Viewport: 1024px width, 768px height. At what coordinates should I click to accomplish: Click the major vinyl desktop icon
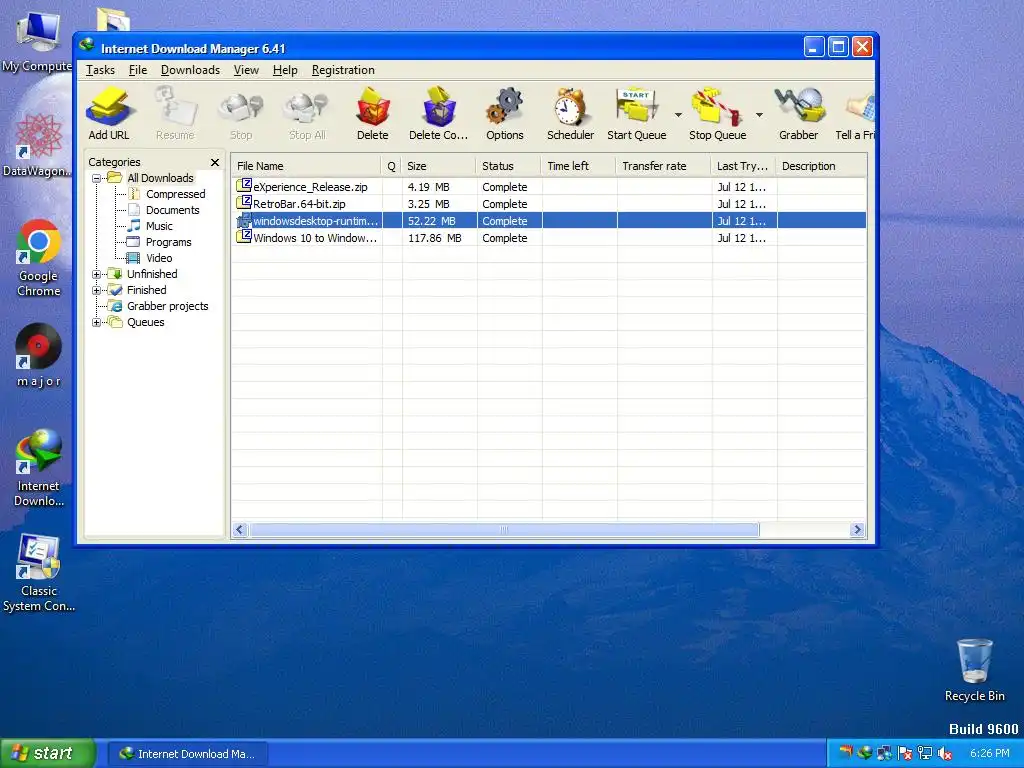[39, 355]
